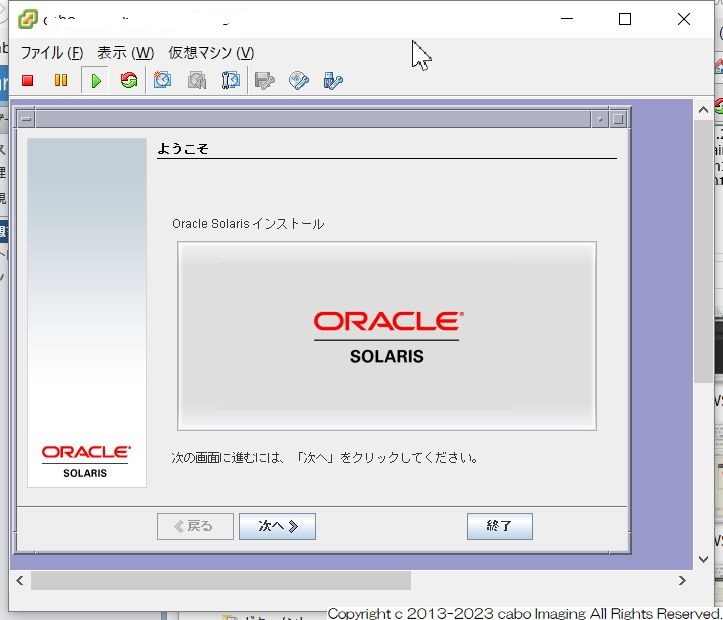This screenshot has width=723, height=620.
Task: Click the vertical scrollbar down arrow
Action: 703,559
